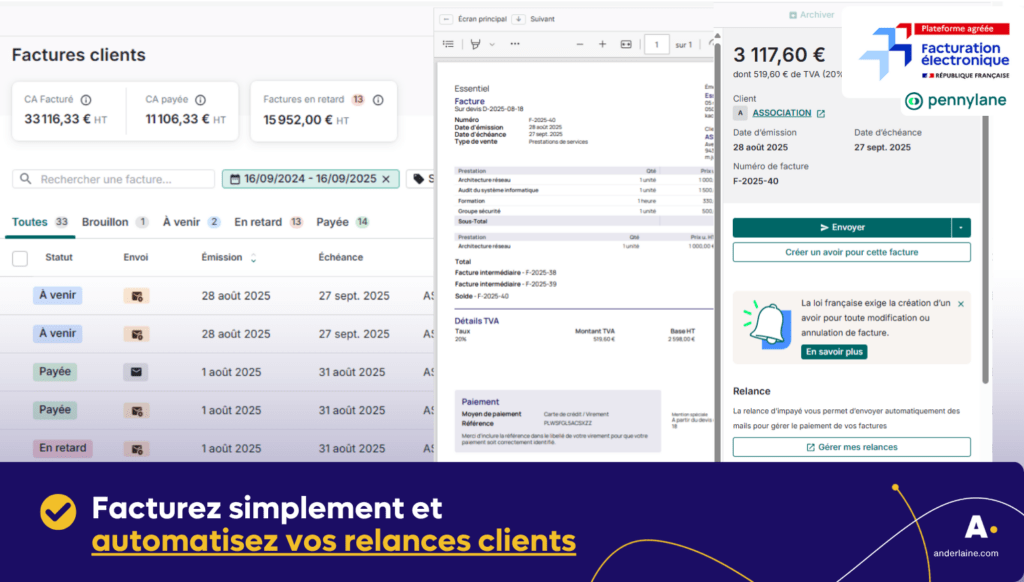1024x582 pixels.
Task: Open the three-dots more options menu
Action: [515, 44]
